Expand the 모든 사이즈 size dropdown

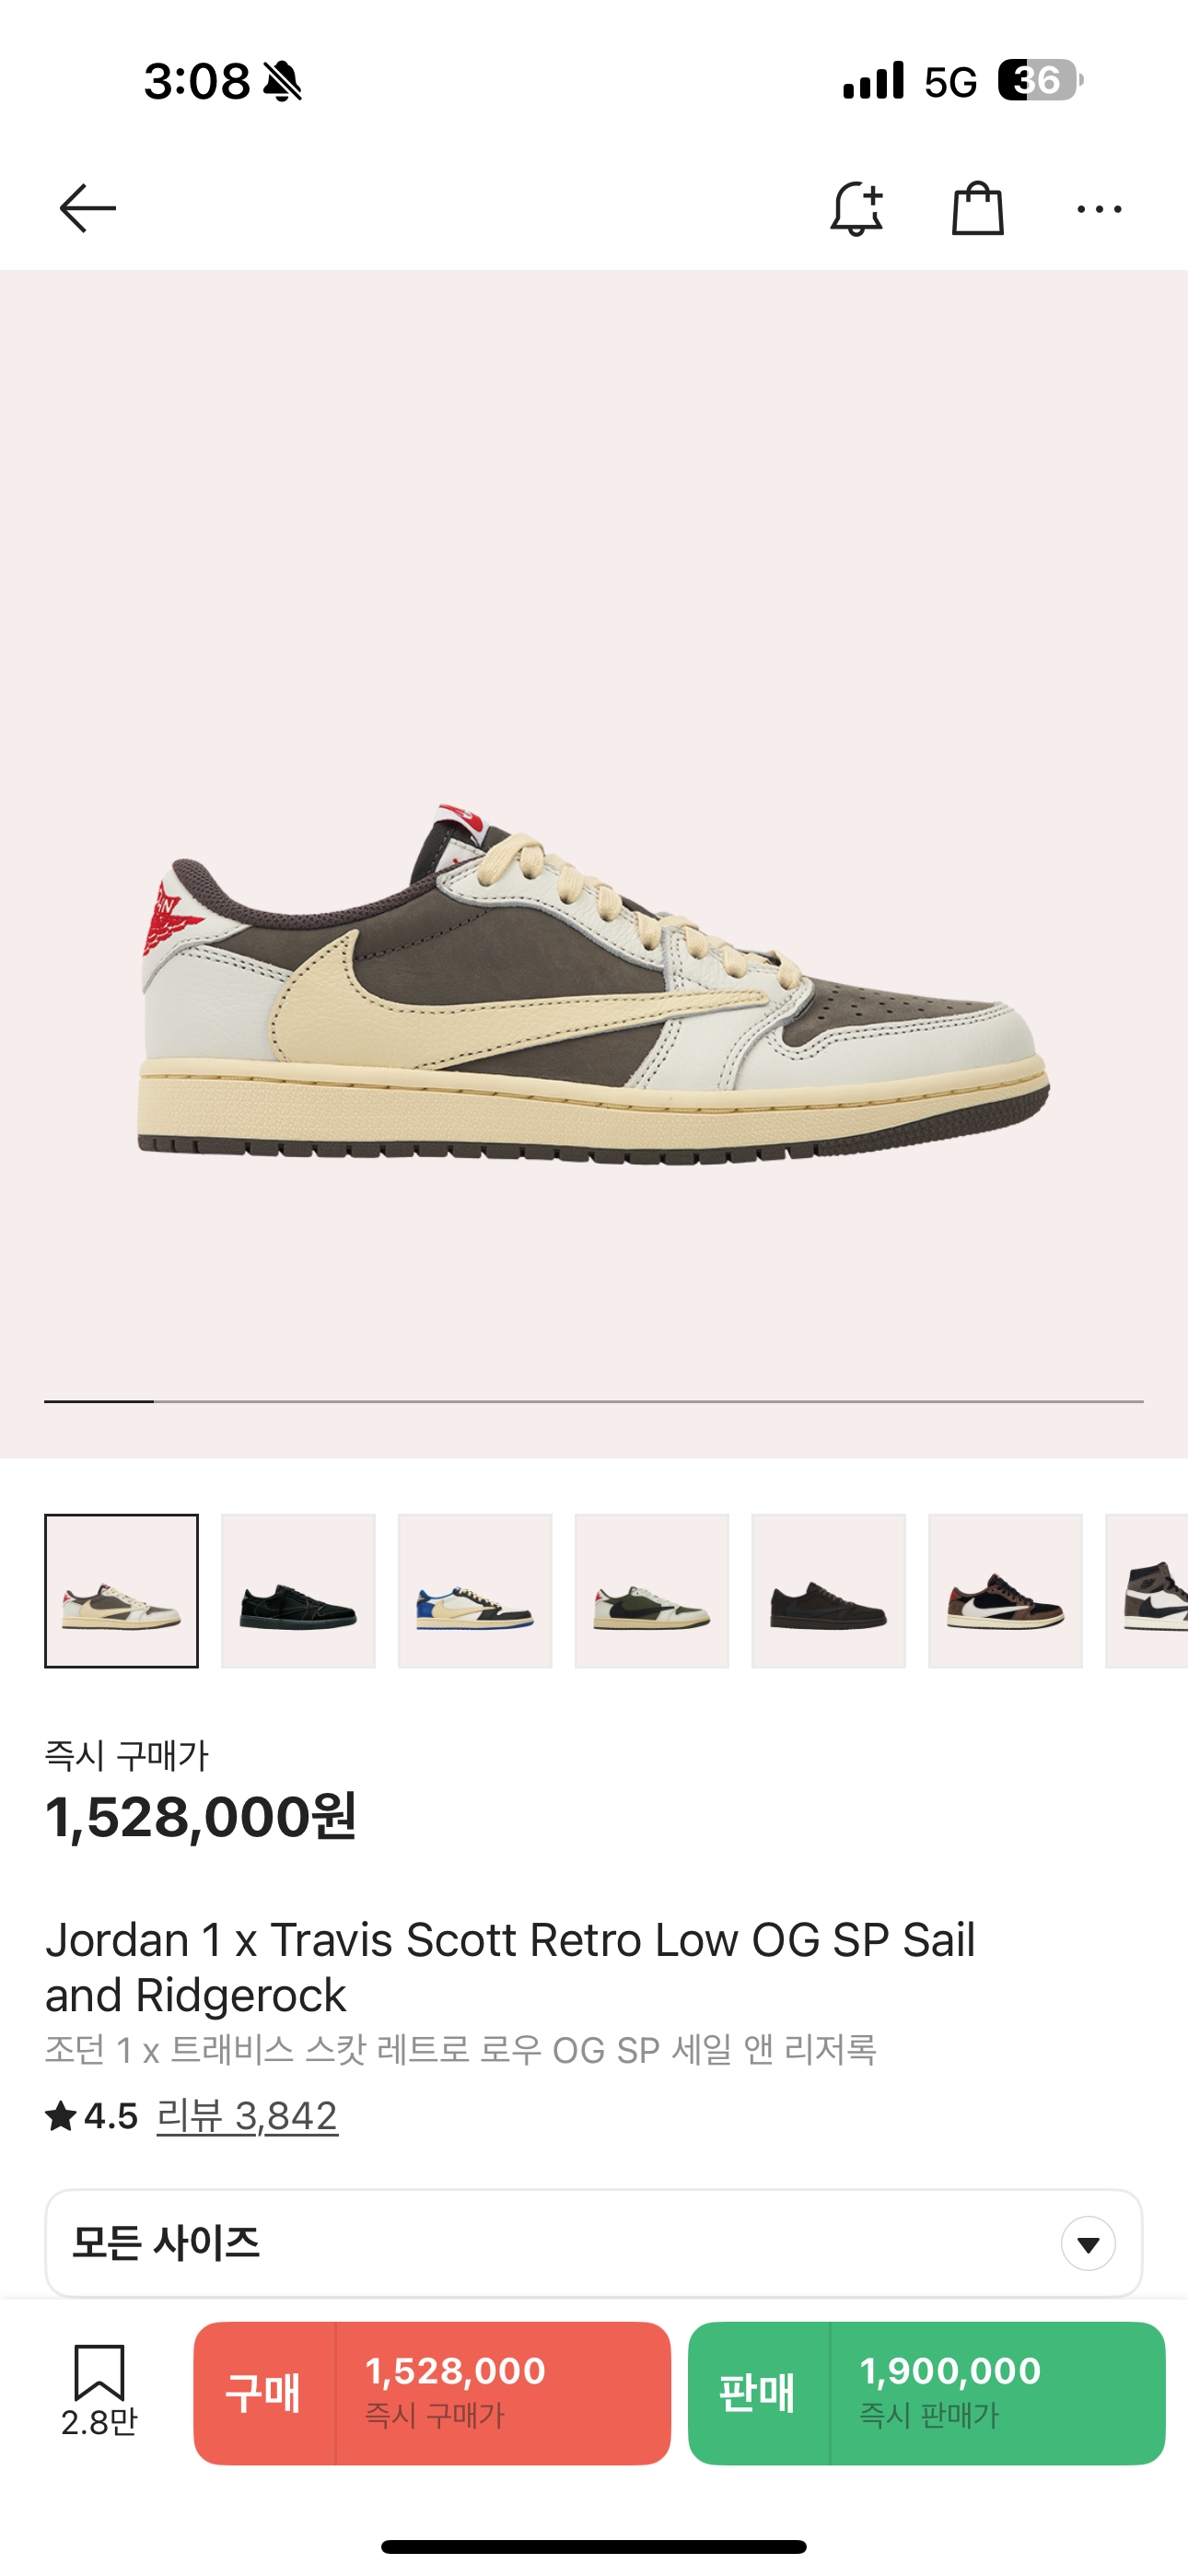pyautogui.click(x=594, y=2243)
